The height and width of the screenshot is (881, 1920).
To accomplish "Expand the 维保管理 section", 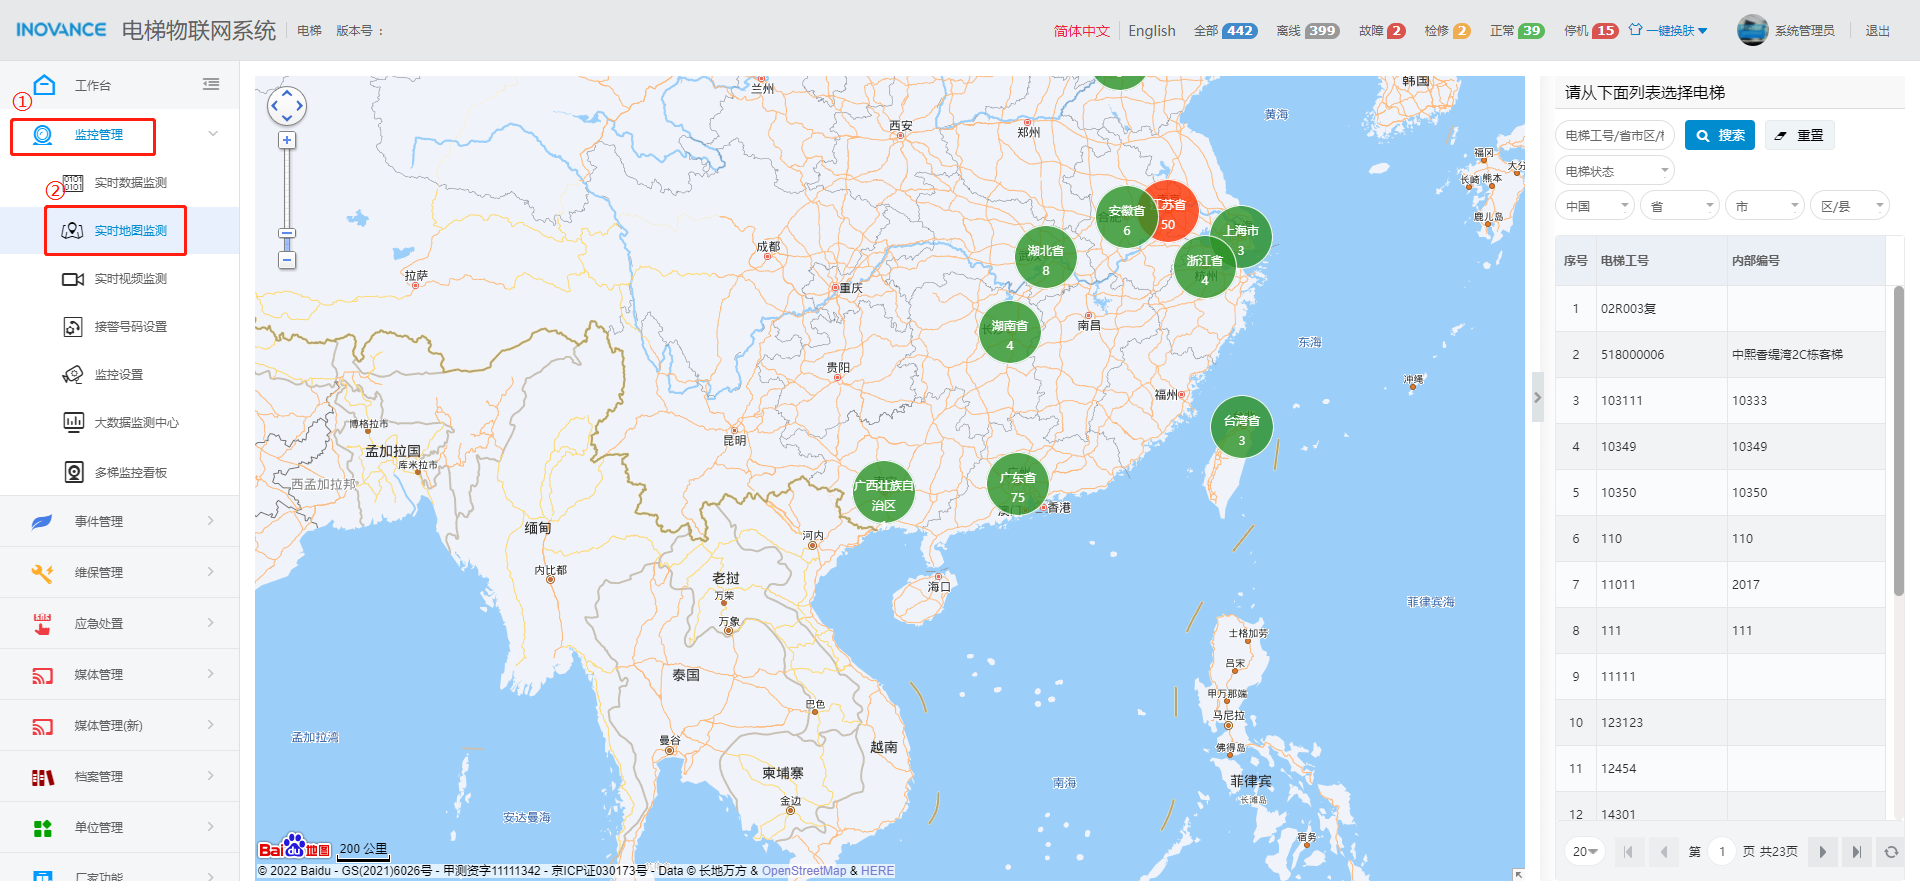I will [120, 572].
